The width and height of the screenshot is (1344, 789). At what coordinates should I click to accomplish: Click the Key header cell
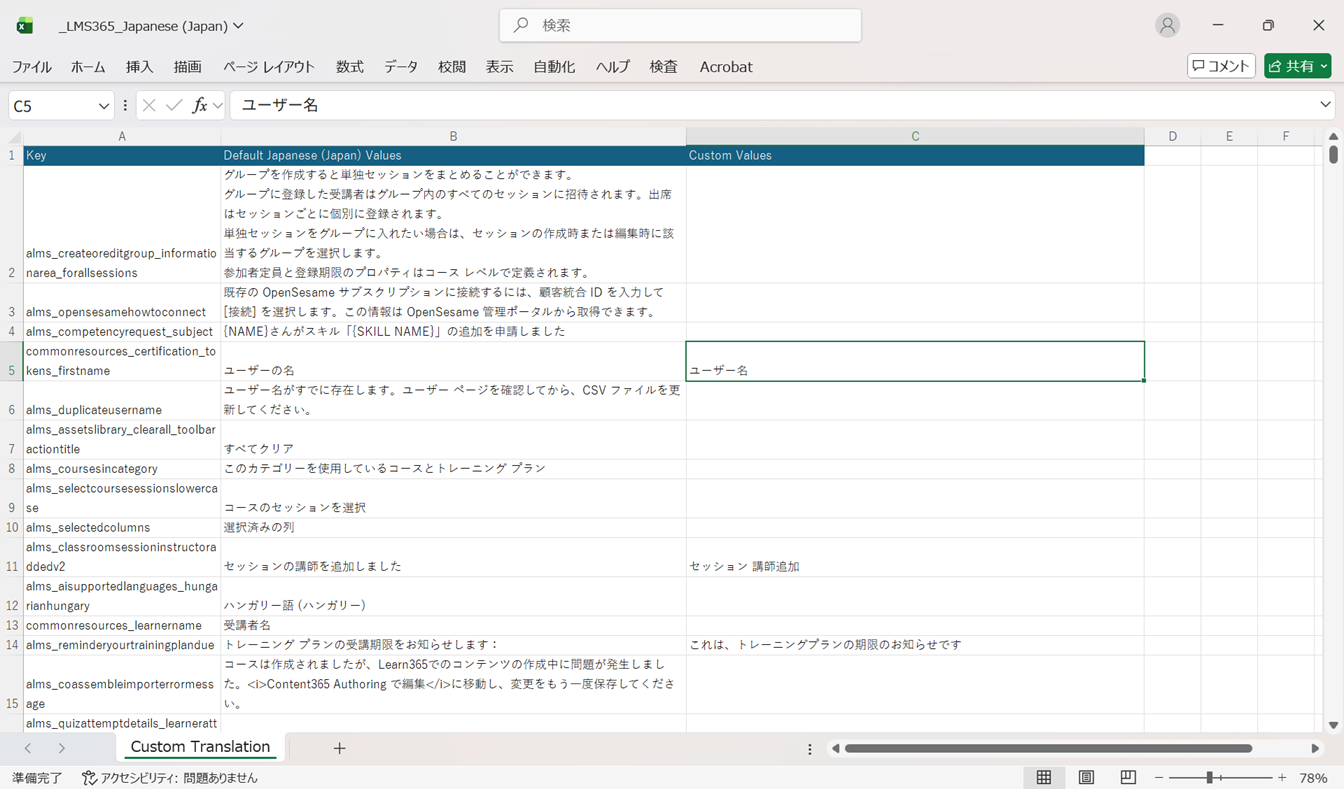pyautogui.click(x=122, y=156)
